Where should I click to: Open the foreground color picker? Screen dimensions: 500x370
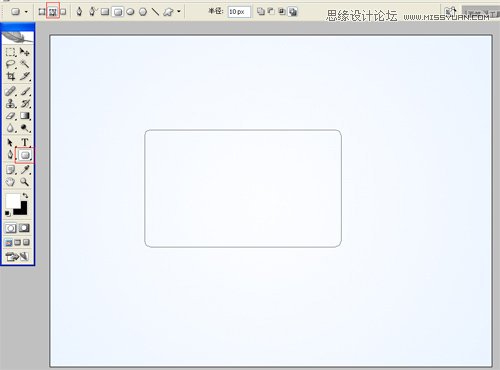[13, 201]
